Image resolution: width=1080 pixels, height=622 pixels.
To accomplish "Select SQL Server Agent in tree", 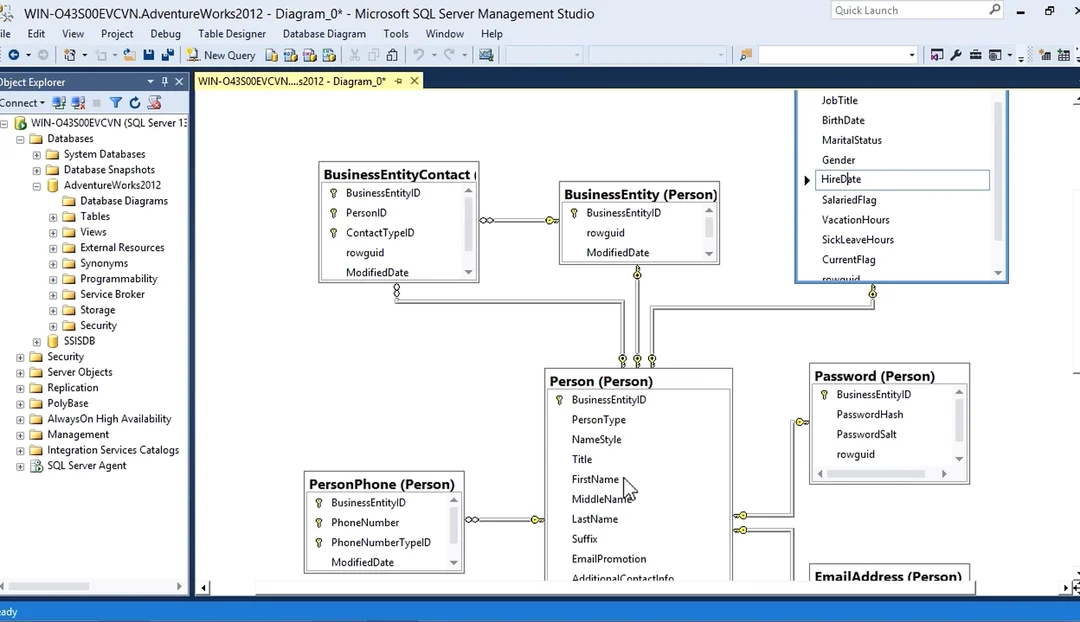I will [87, 466].
